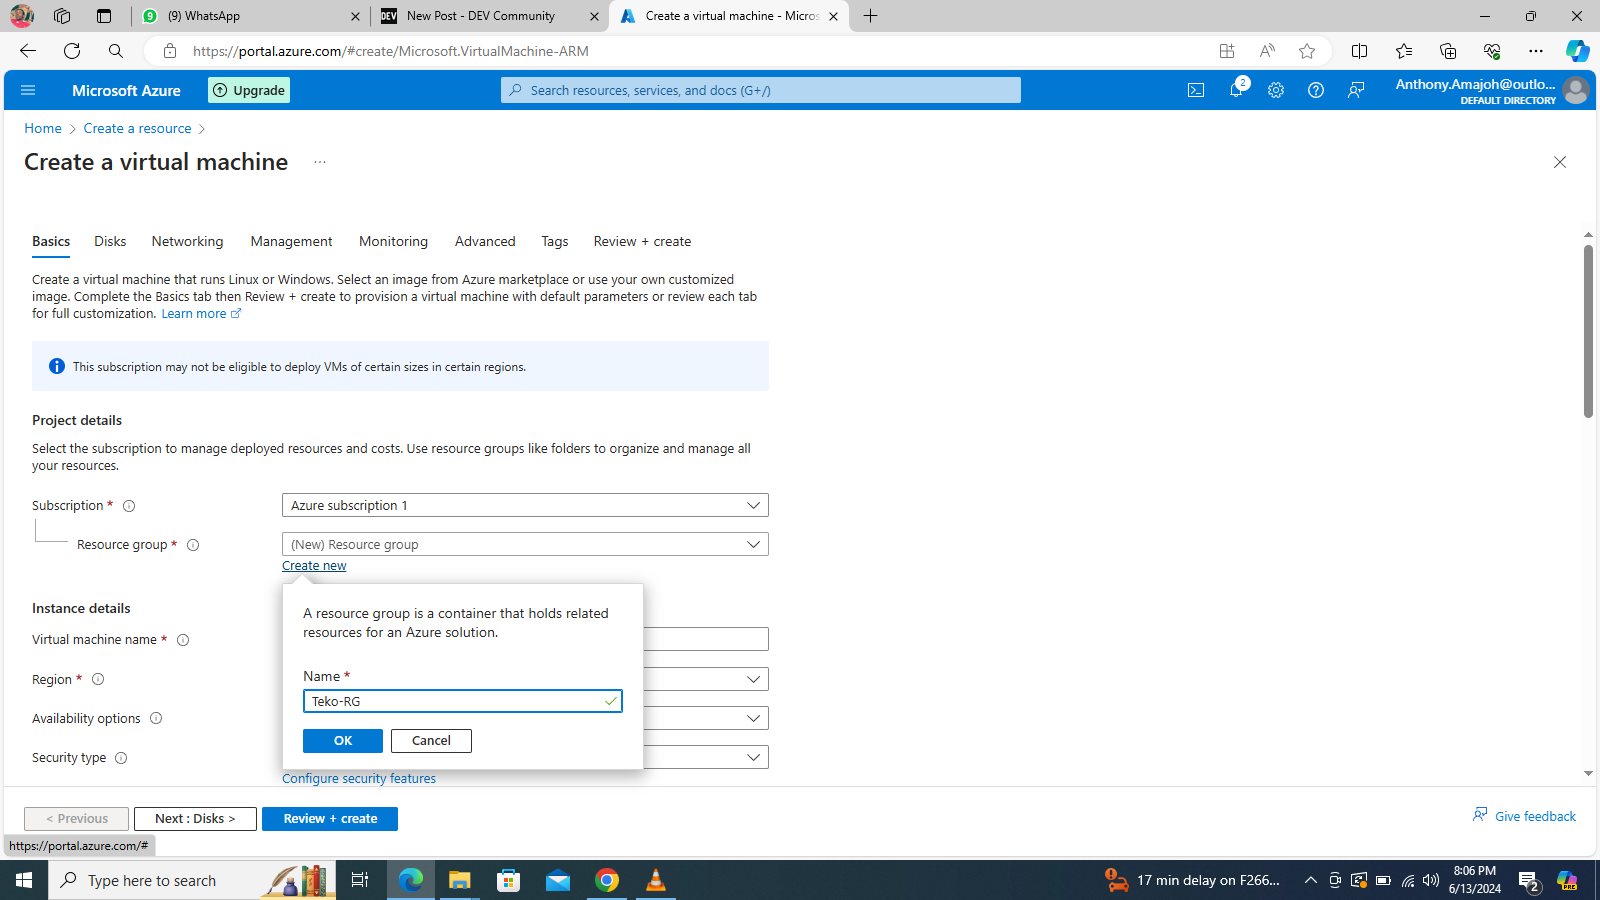The width and height of the screenshot is (1600, 900).
Task: Click the ellipsis beside the page title
Action: click(320, 162)
